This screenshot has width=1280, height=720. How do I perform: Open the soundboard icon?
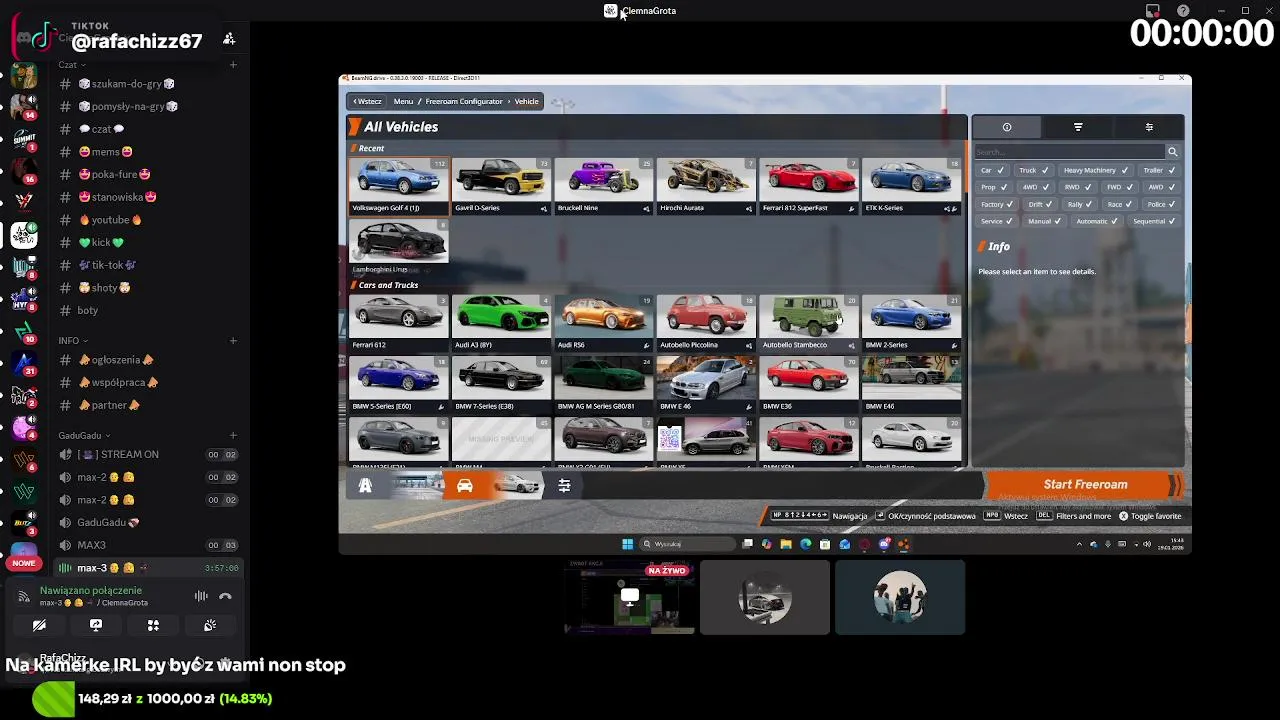(210, 625)
